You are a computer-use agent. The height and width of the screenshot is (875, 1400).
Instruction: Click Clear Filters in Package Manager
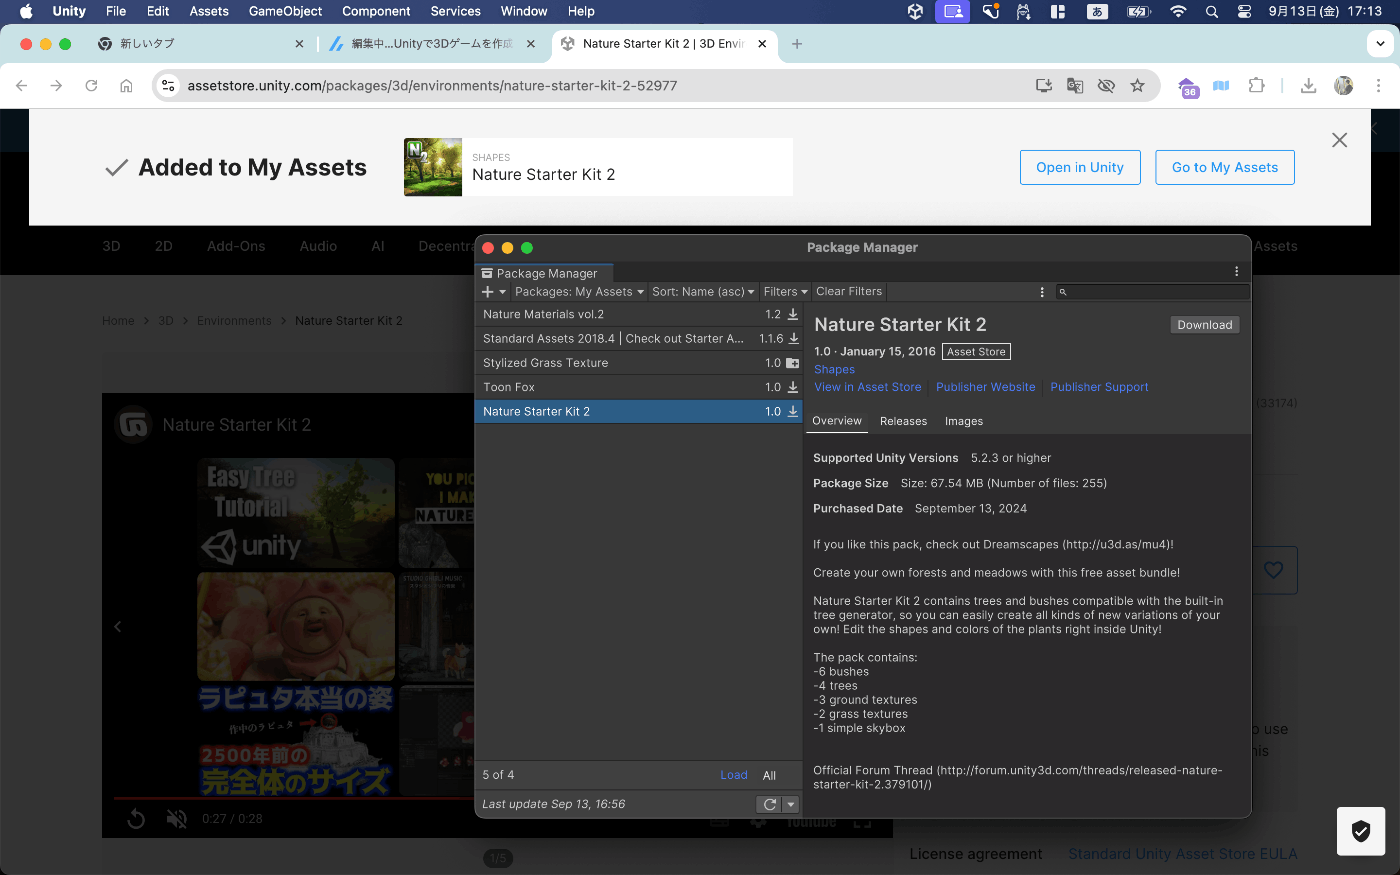pyautogui.click(x=849, y=292)
